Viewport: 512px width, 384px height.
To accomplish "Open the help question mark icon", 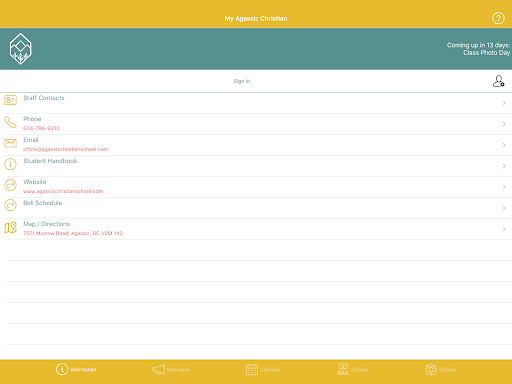I will [498, 18].
